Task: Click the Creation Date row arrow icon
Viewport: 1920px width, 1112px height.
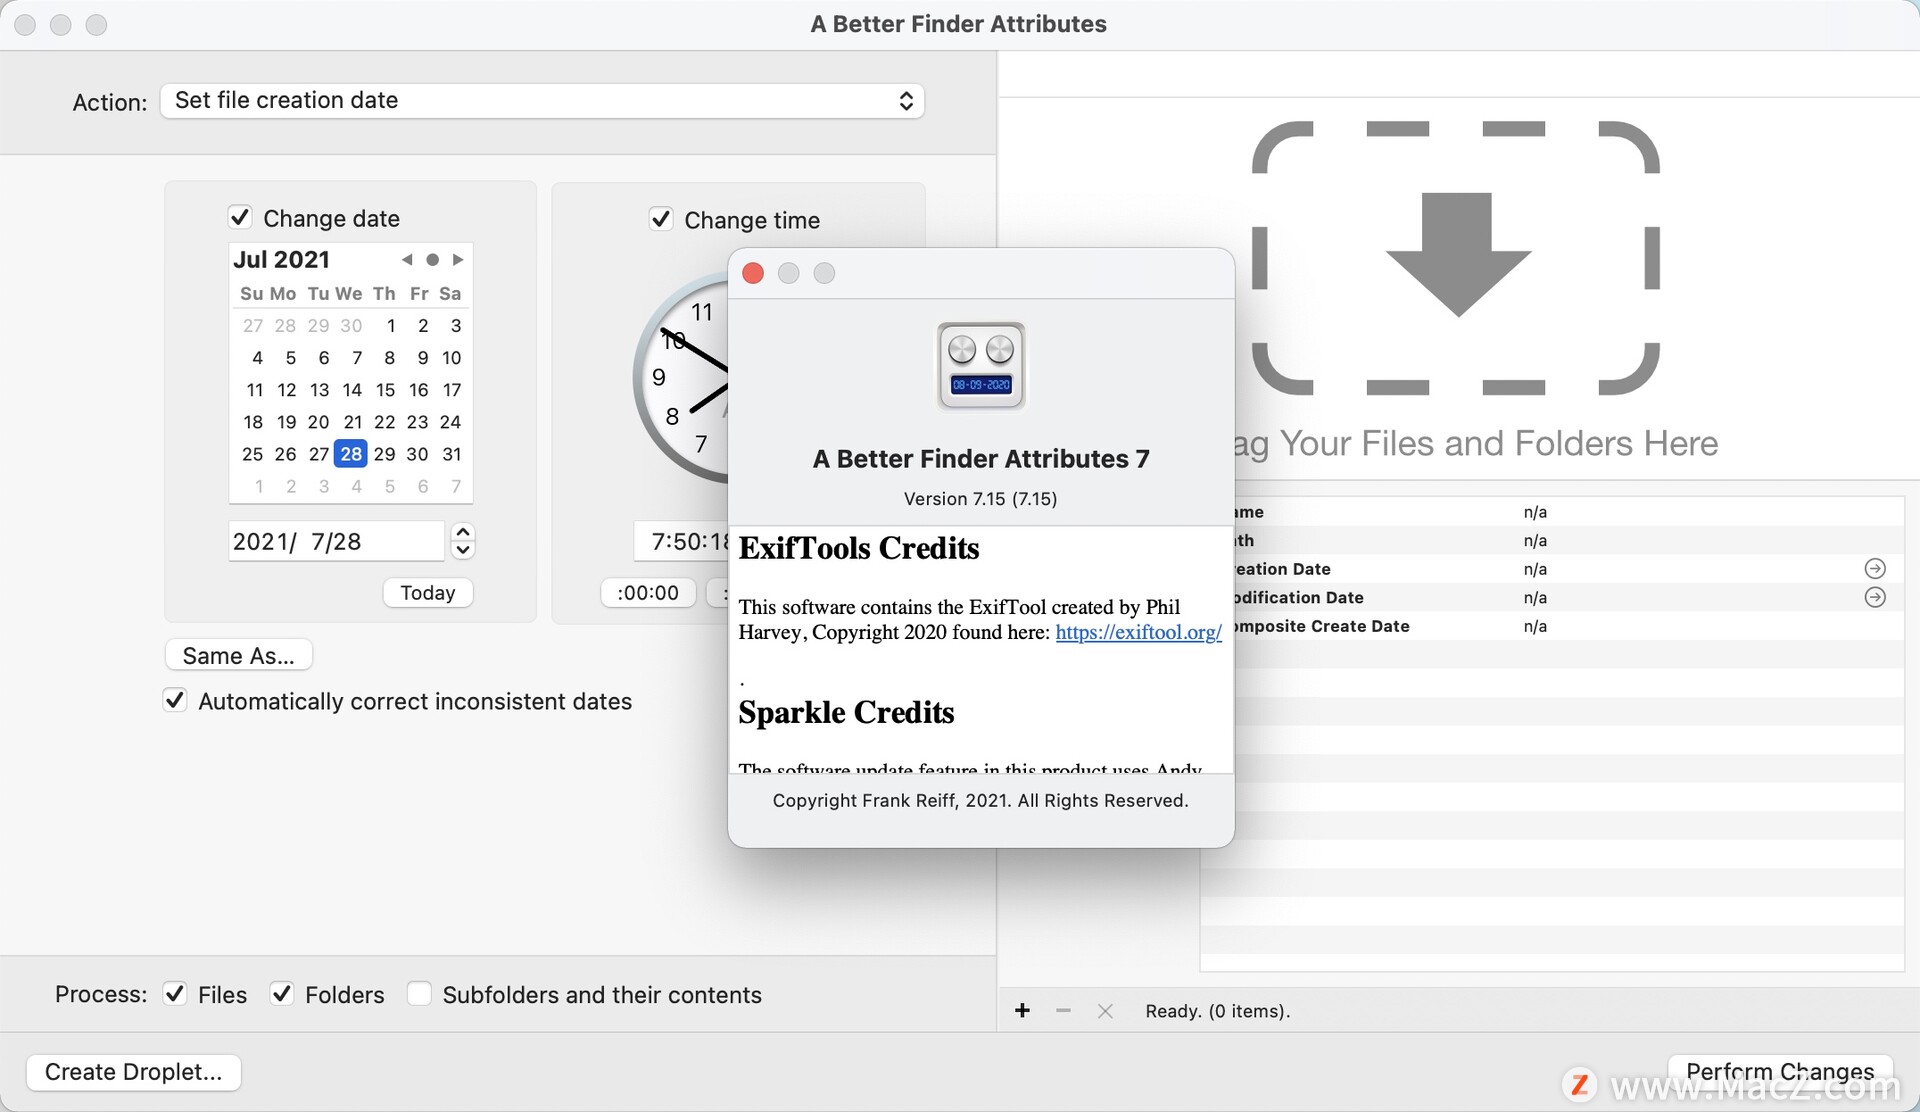Action: [x=1875, y=568]
